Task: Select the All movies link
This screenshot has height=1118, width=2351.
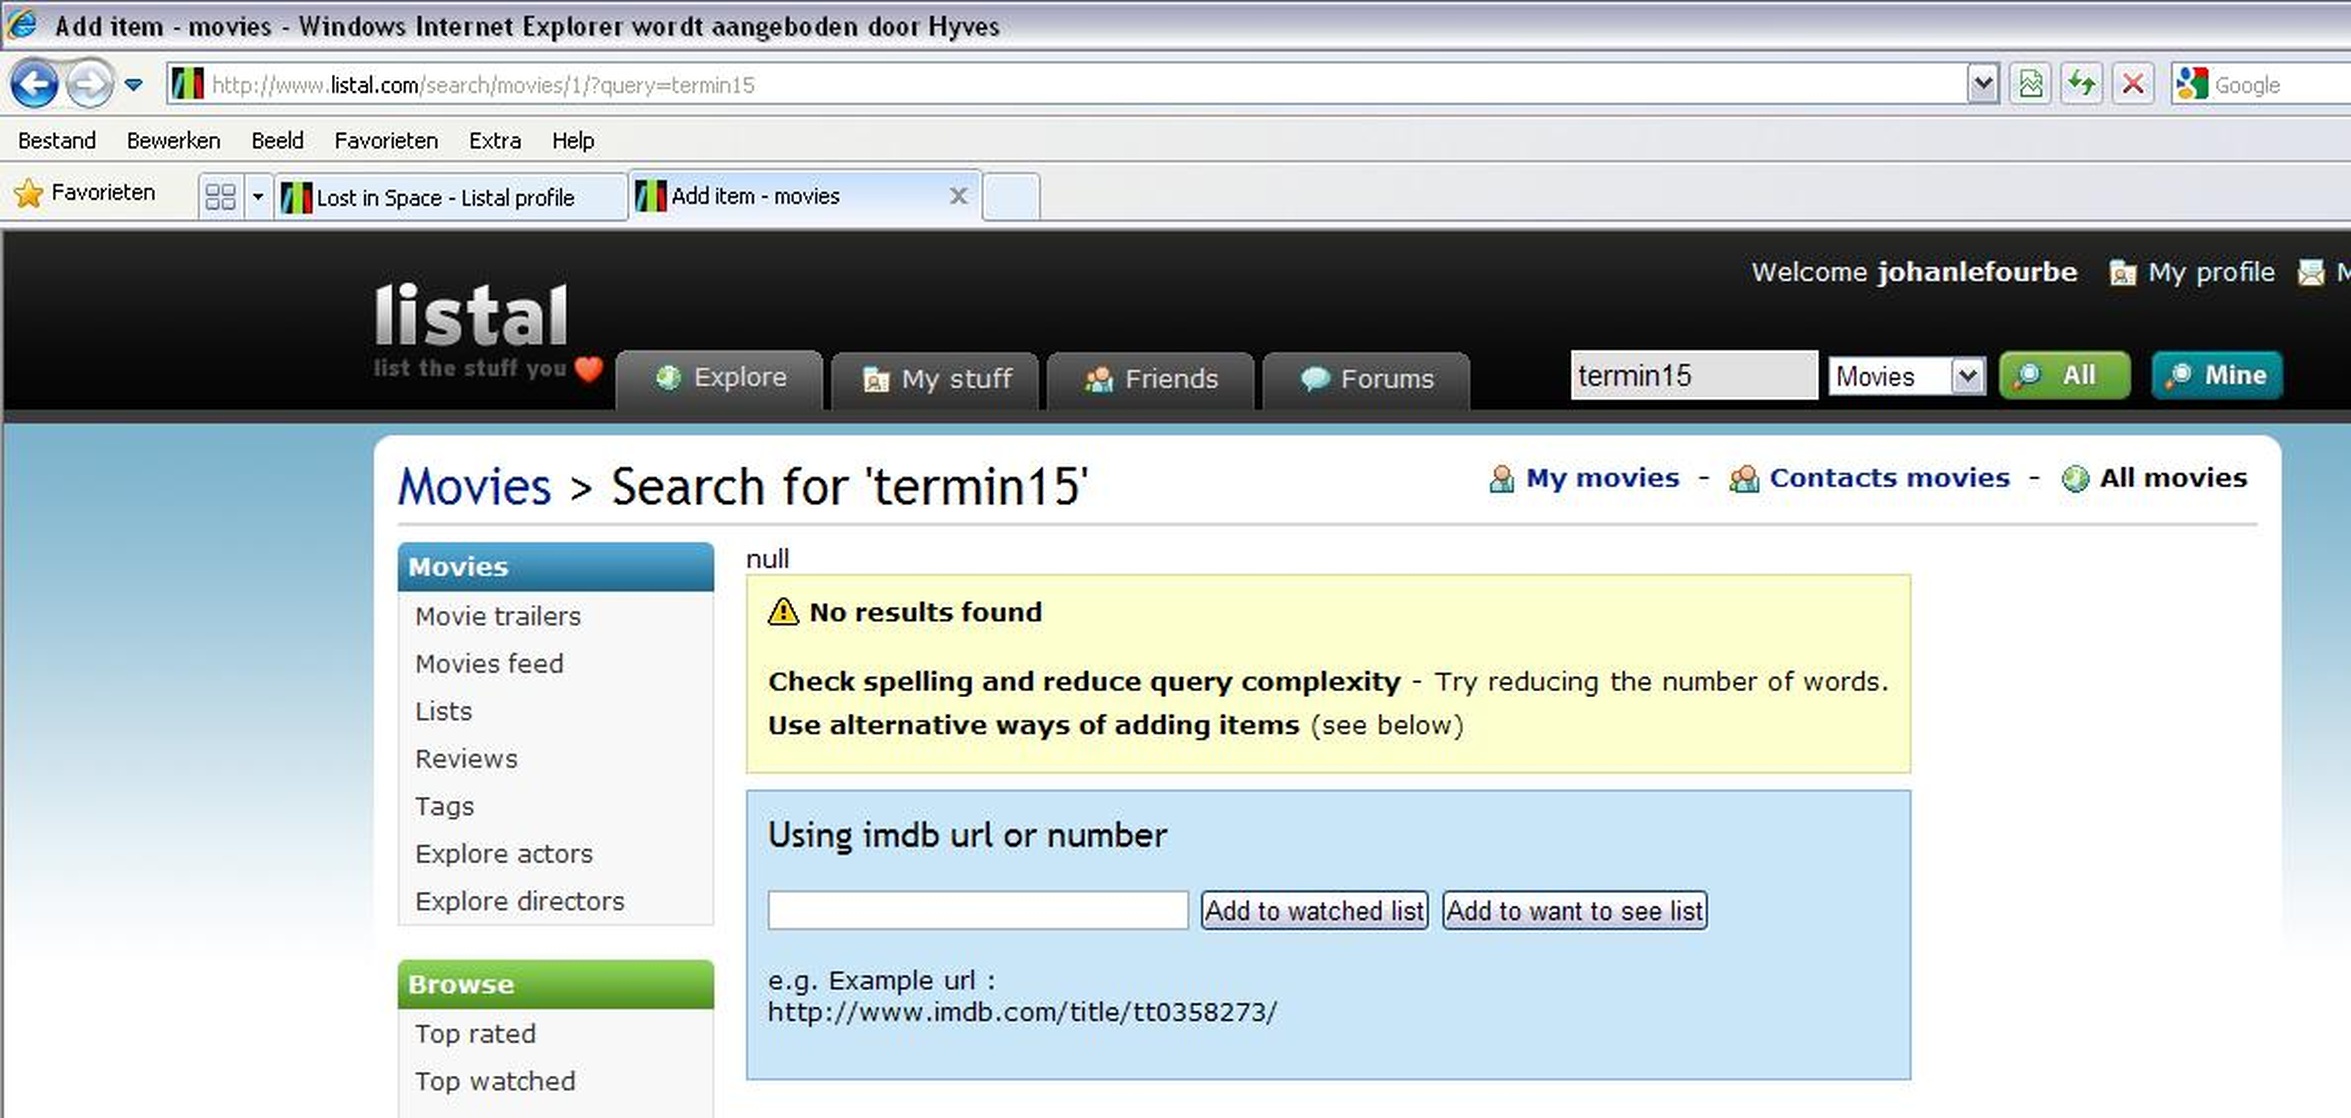Action: (2172, 478)
